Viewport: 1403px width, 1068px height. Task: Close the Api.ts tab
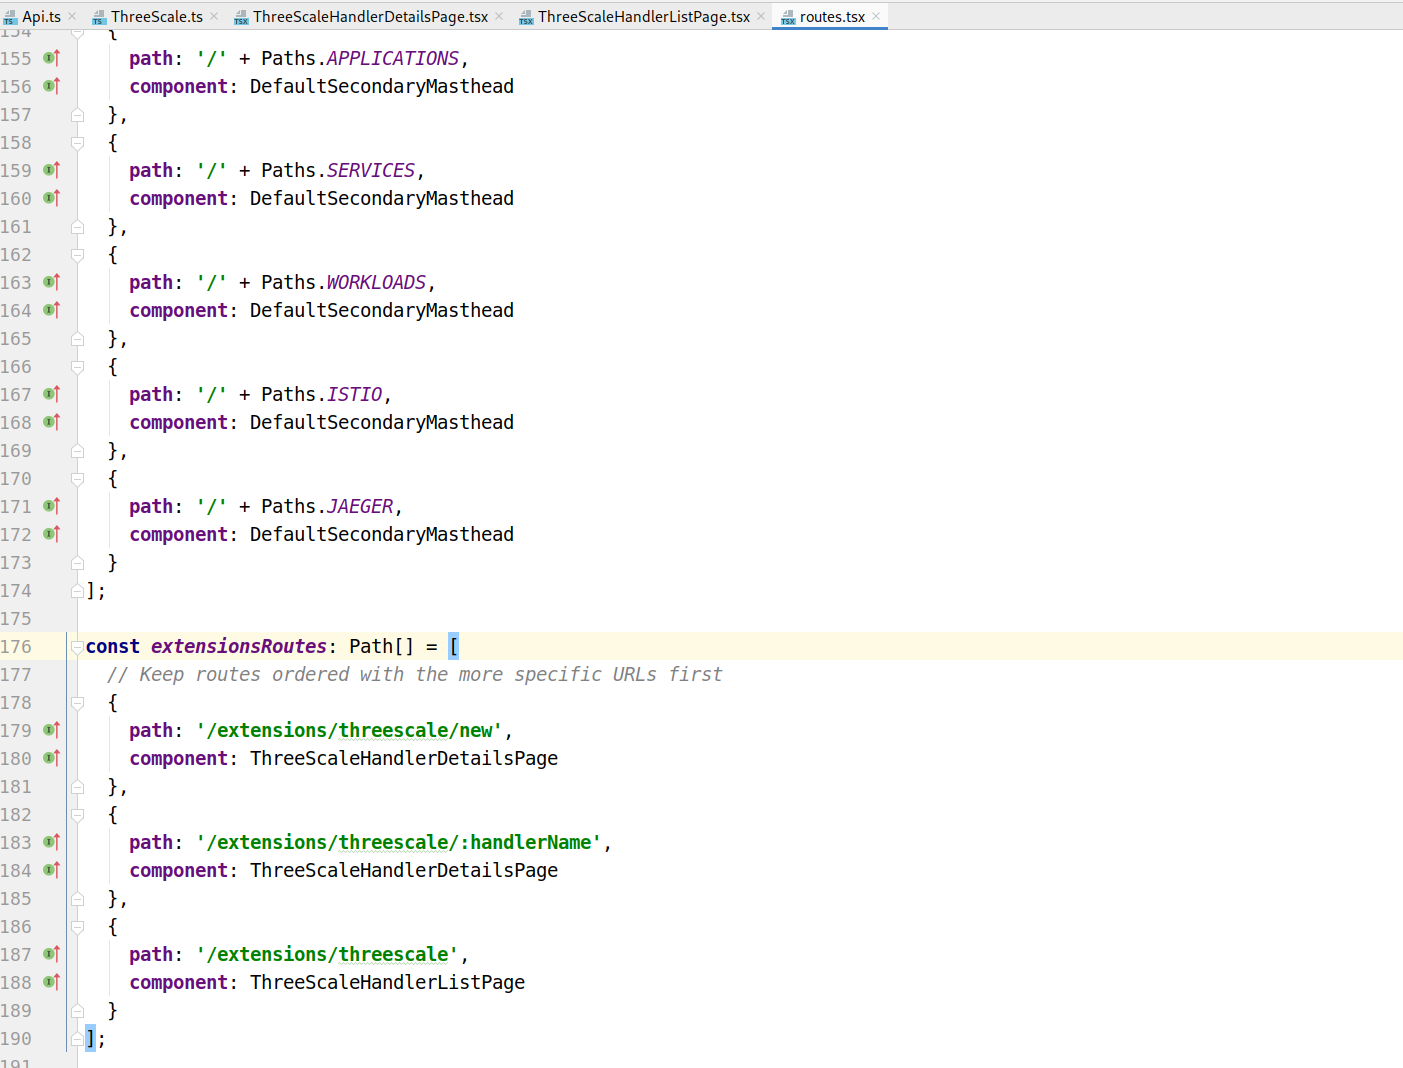pyautogui.click(x=72, y=16)
